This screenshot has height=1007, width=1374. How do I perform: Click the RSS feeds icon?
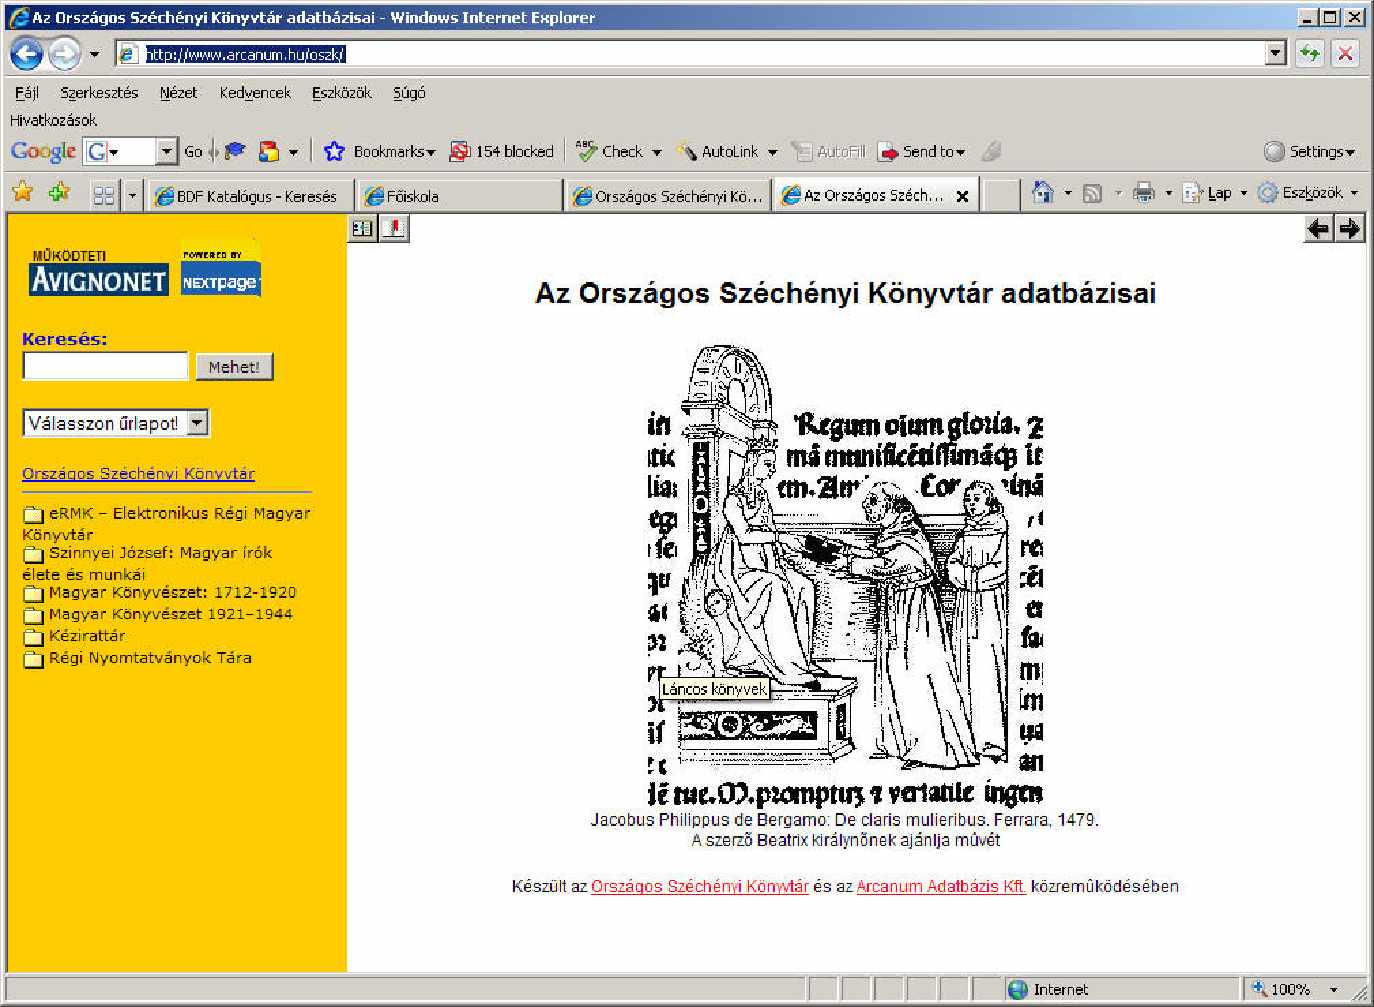[x=1093, y=193]
